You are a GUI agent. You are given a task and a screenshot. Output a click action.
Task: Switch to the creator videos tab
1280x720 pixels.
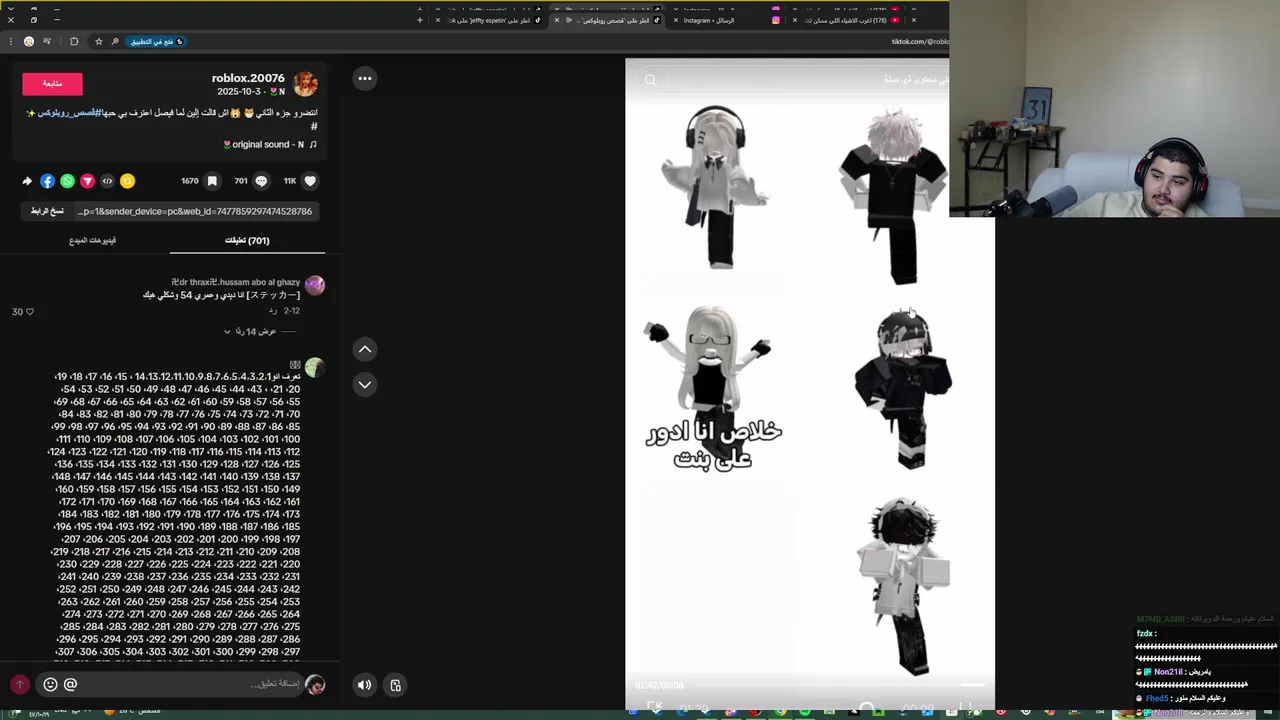pyautogui.click(x=92, y=240)
